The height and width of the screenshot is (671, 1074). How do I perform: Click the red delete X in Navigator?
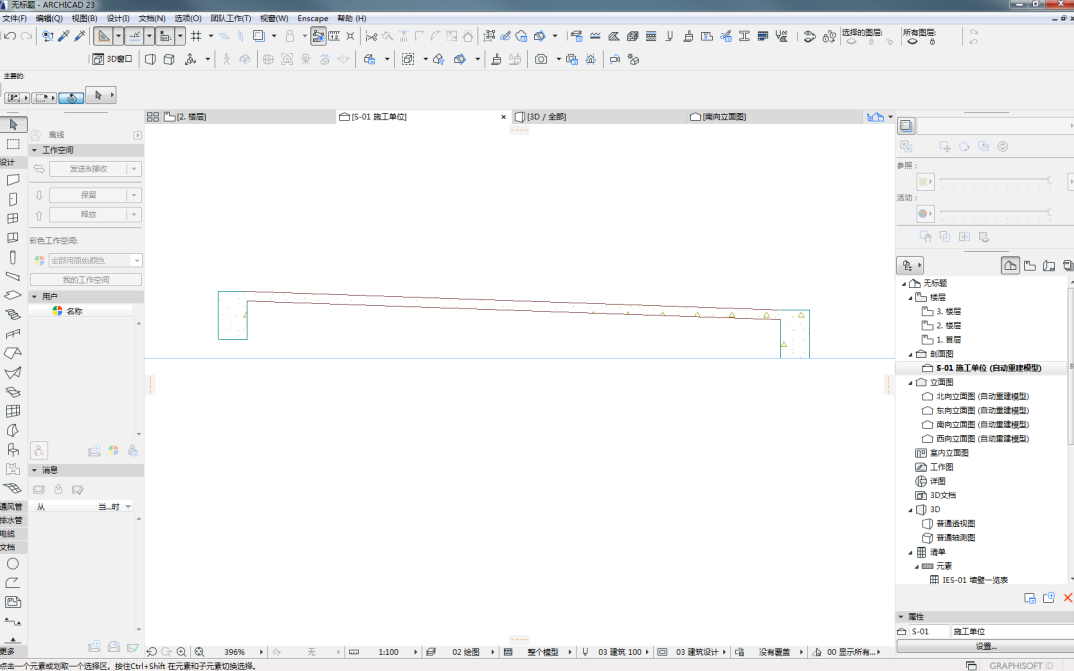click(1068, 598)
